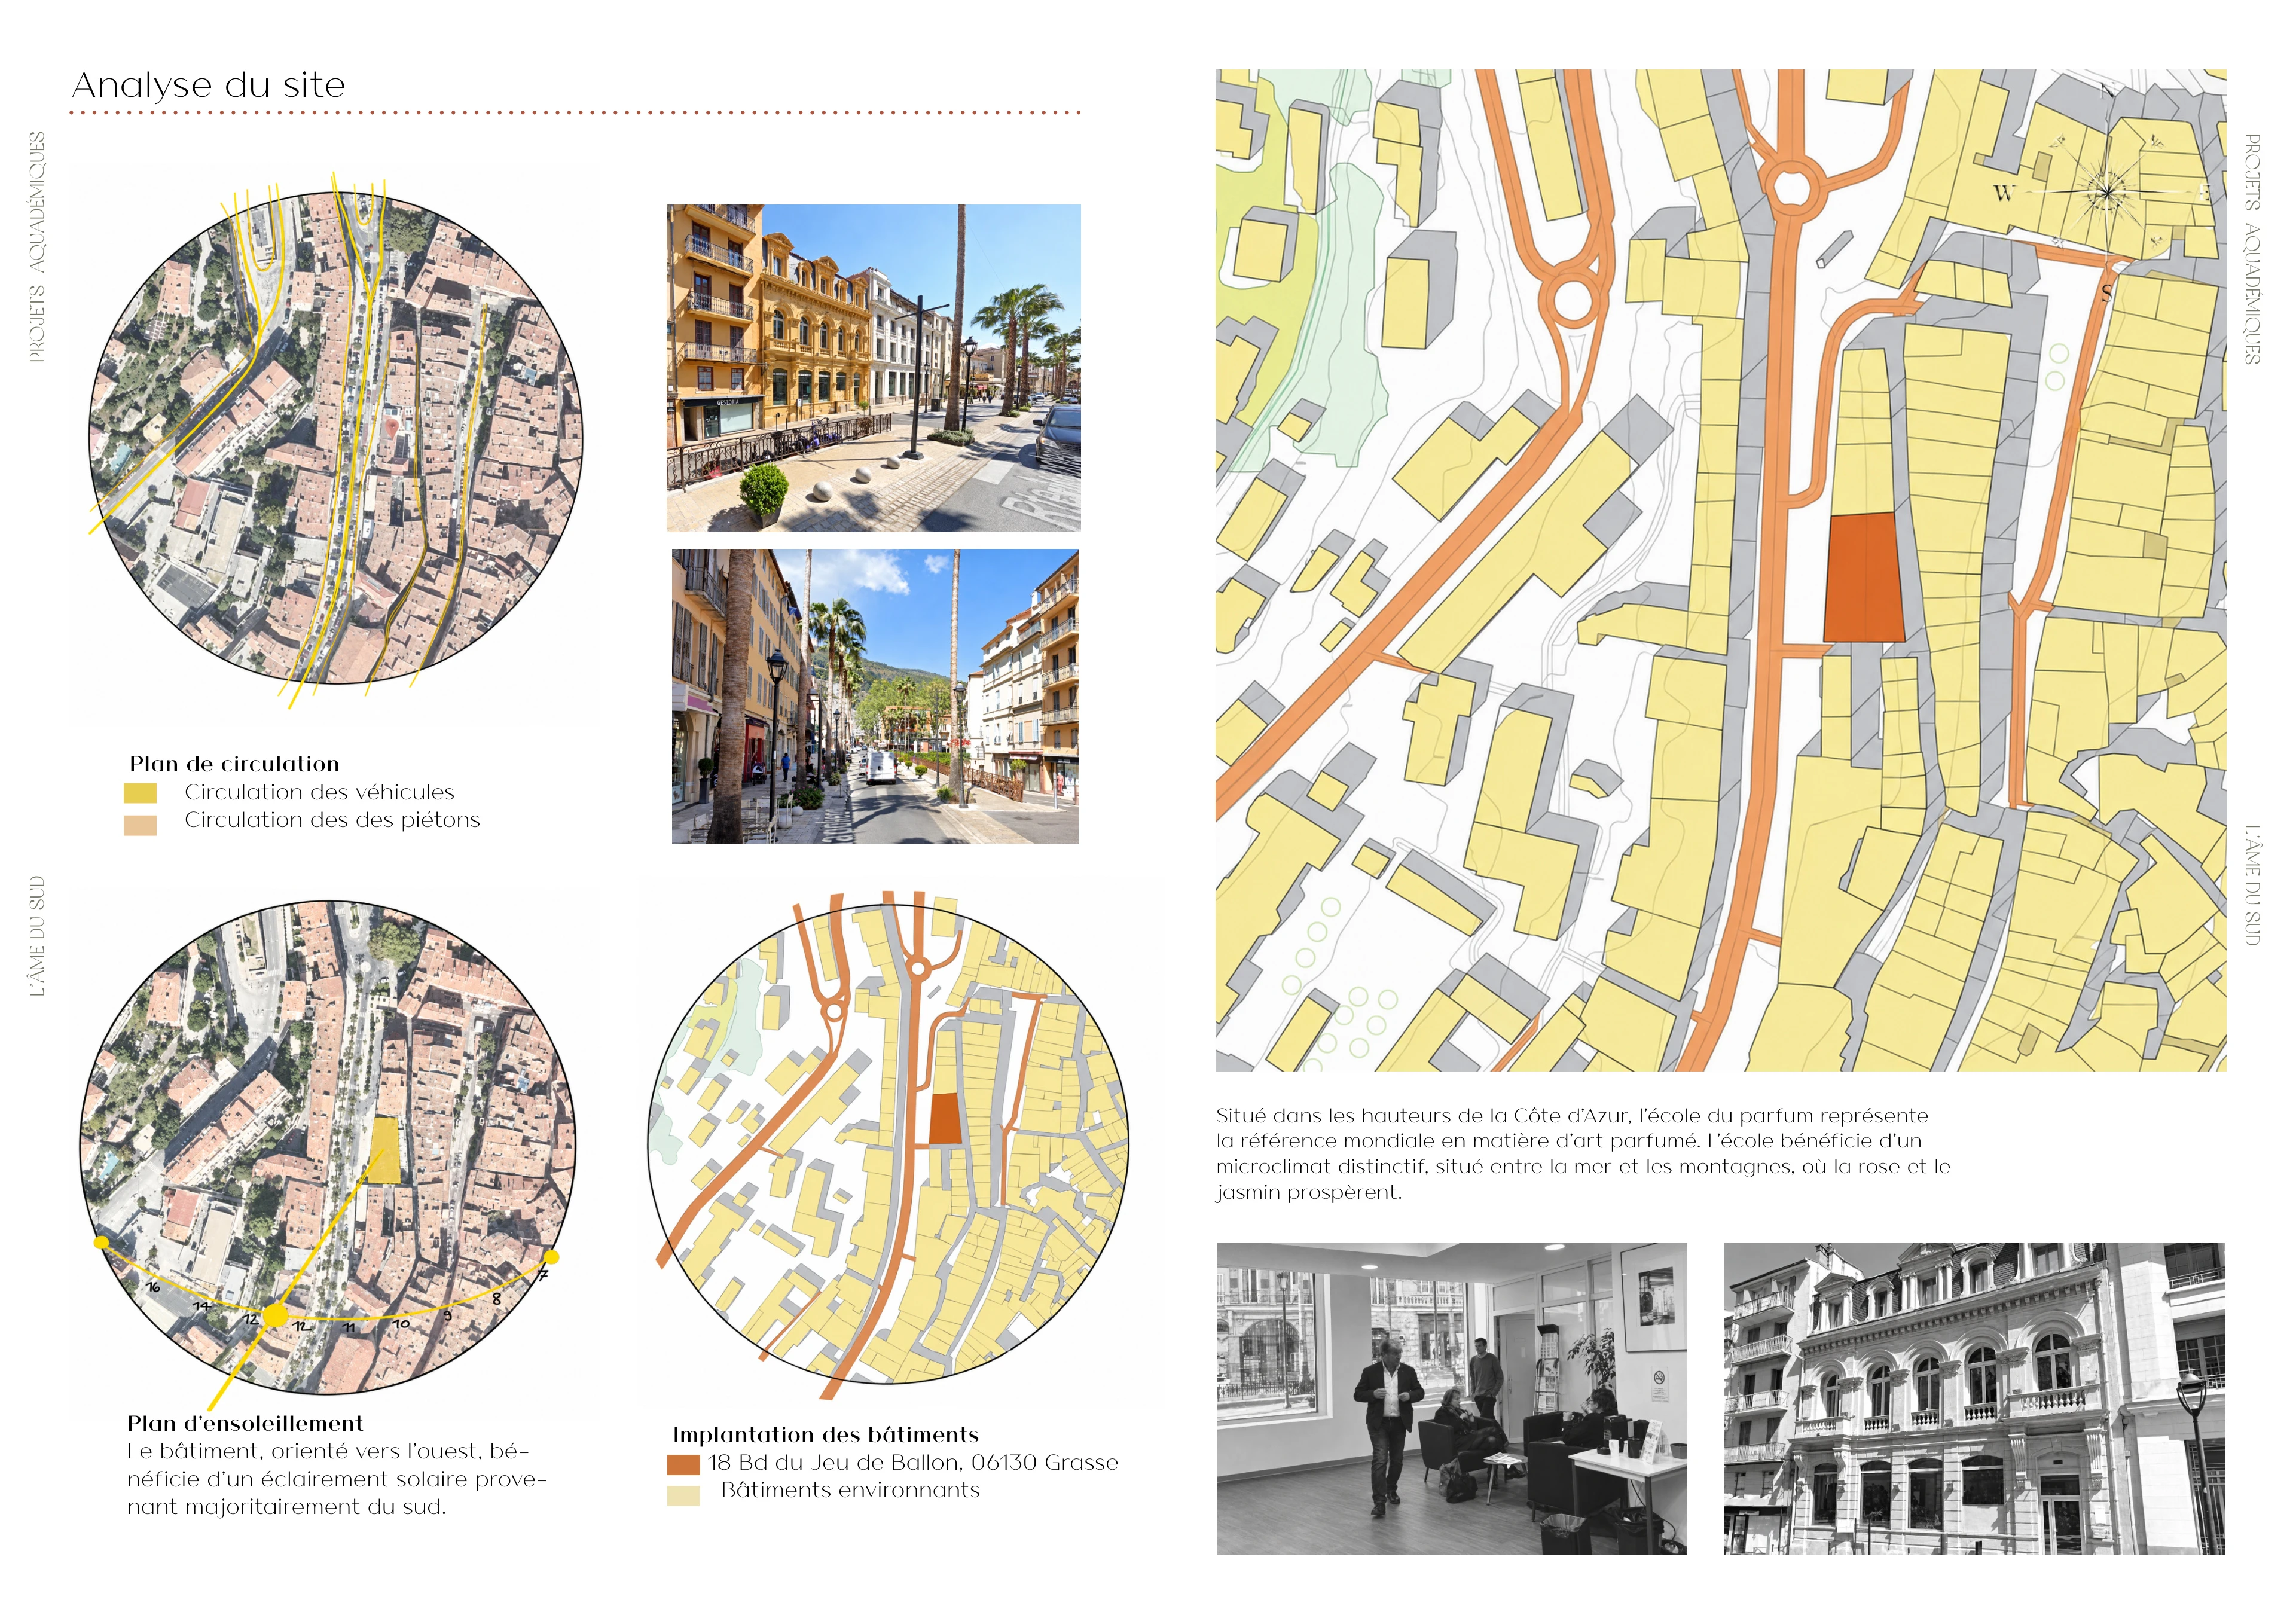Click the orange swatch beside '18 Bd du Jeu de Ballon'
Screen dimensions: 2296x1624
point(683,1464)
